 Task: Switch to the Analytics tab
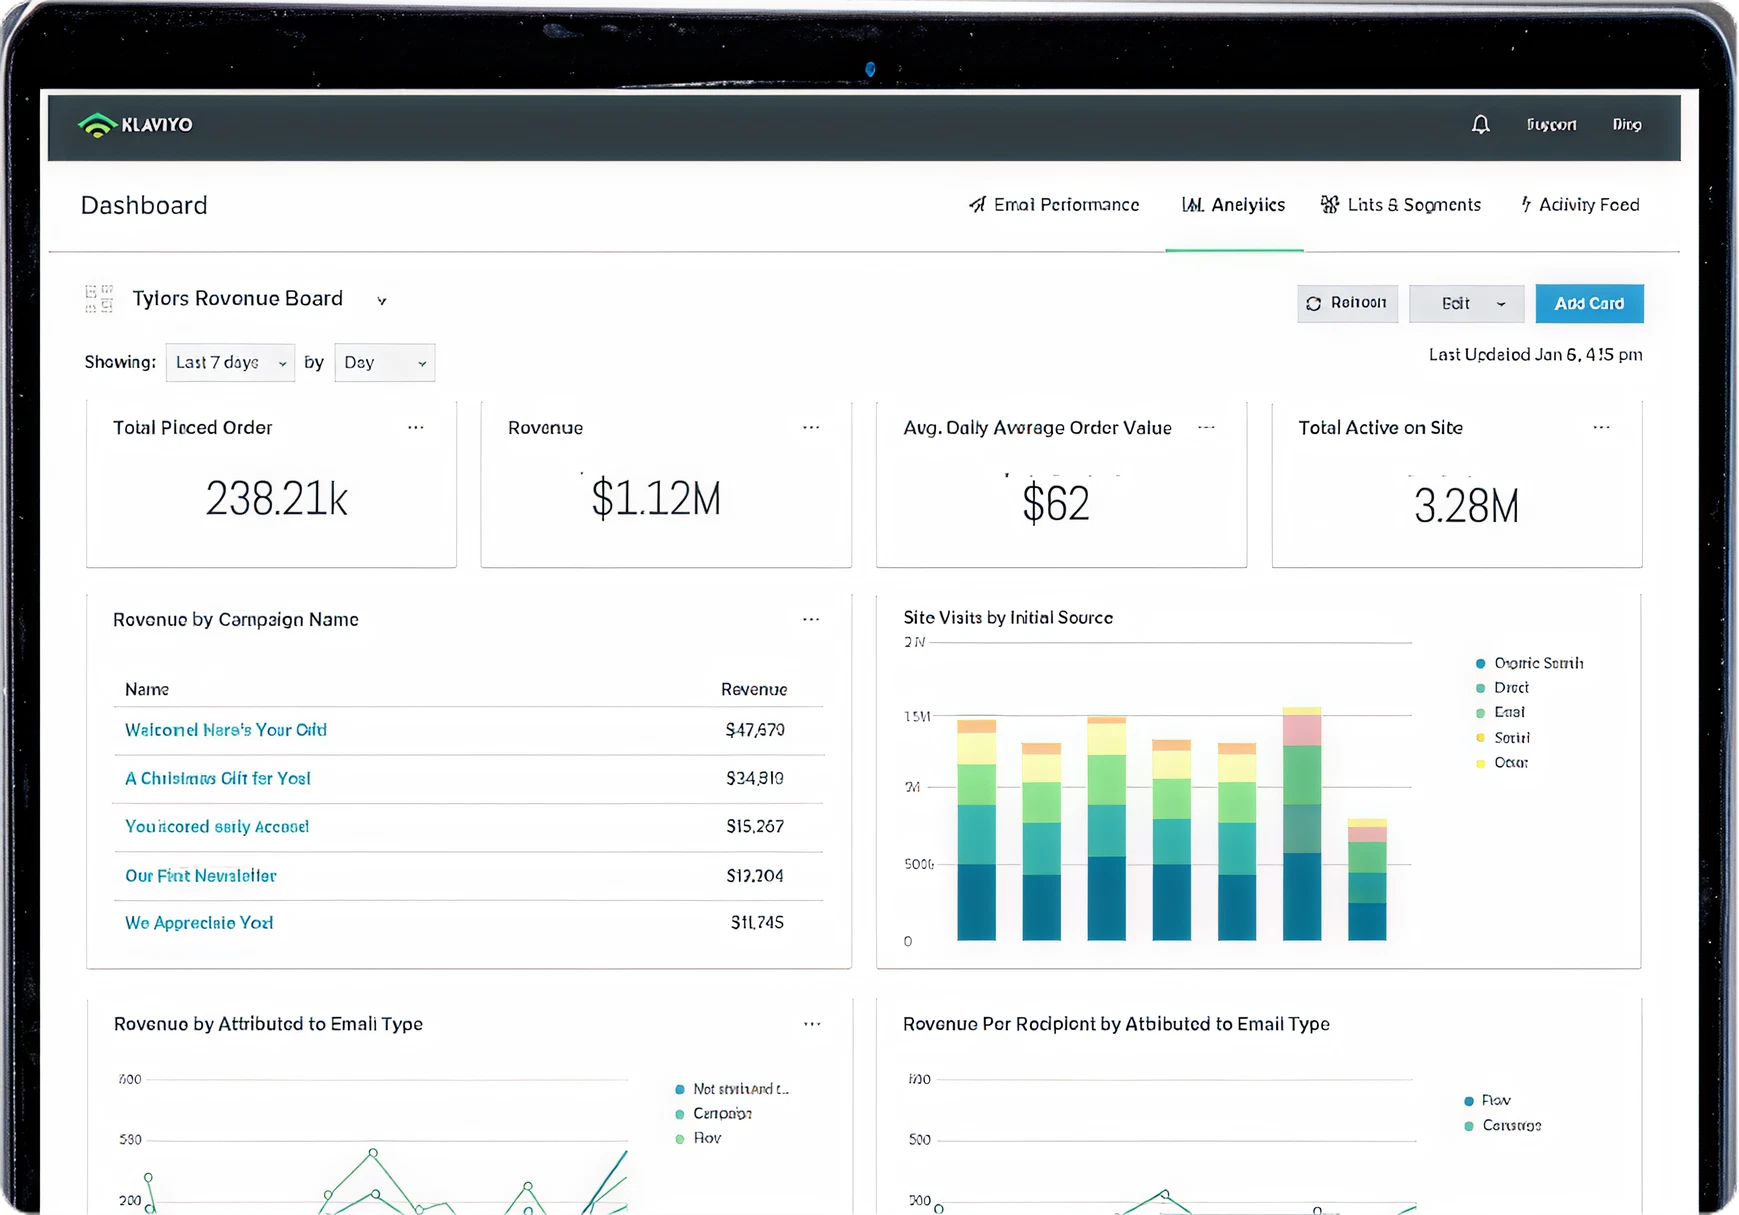pos(1246,205)
